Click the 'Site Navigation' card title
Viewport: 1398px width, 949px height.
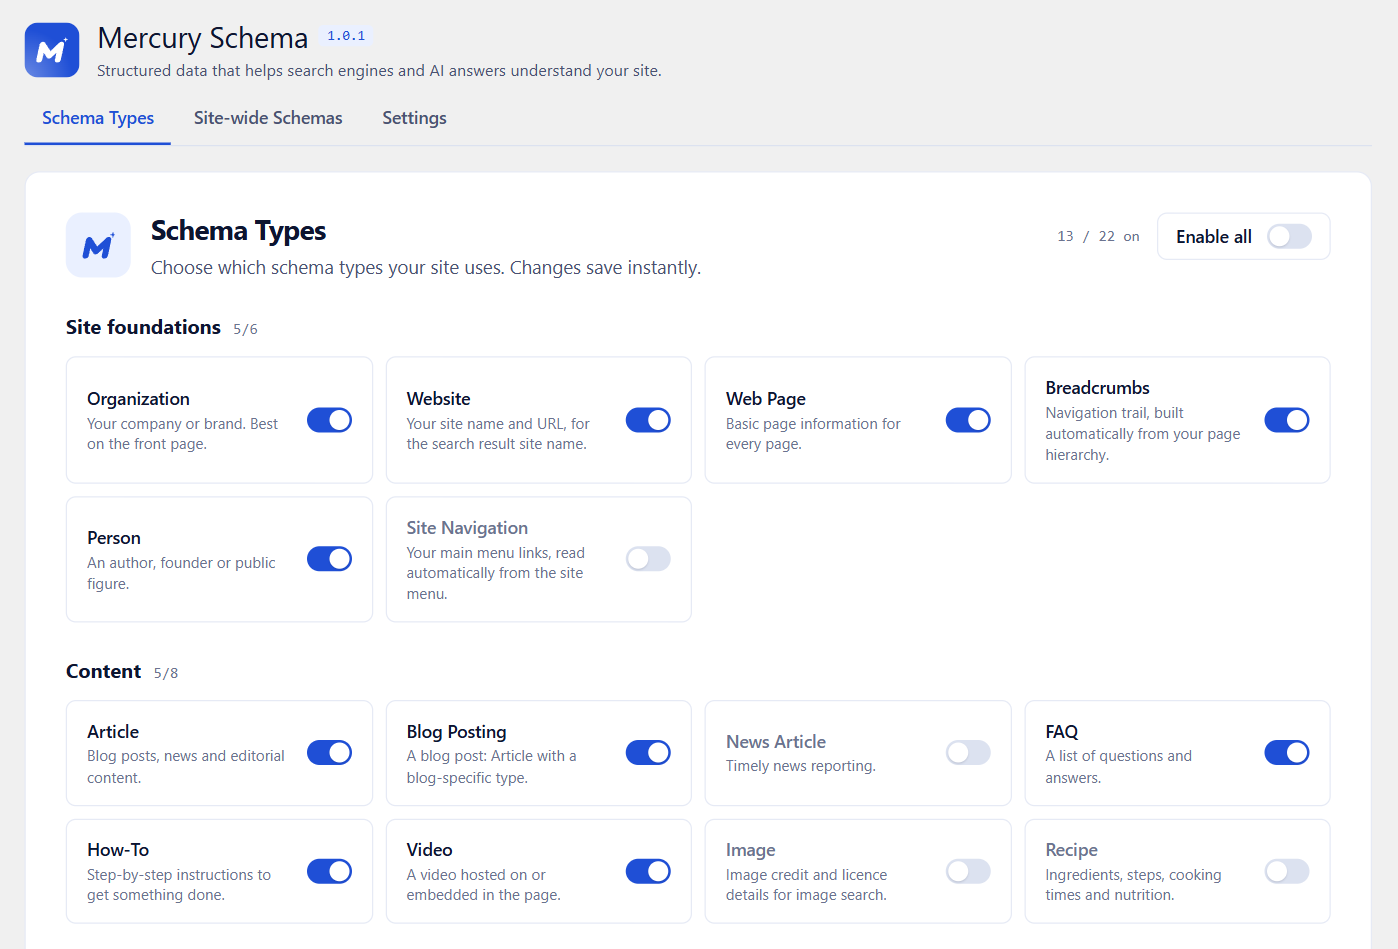[467, 528]
